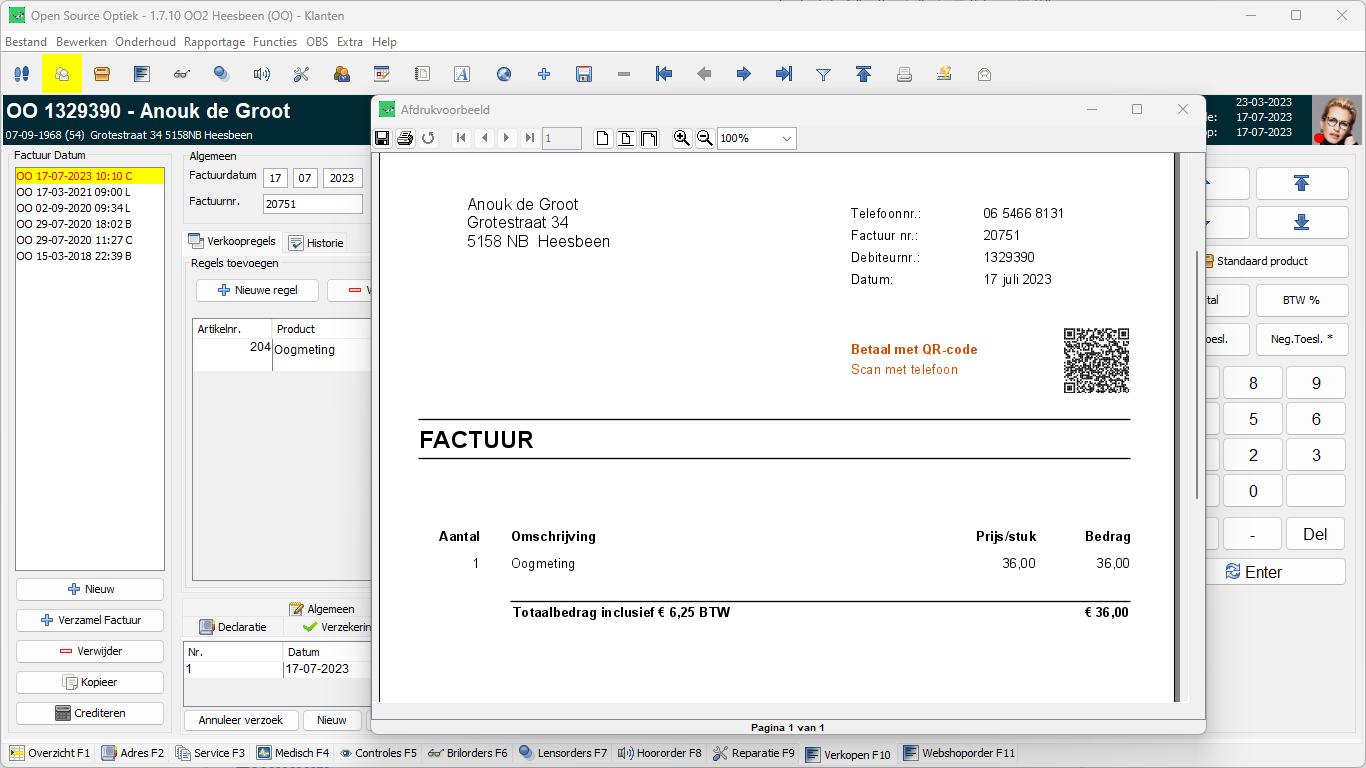Viewport: 1366px width, 768px height.
Task: Click the Verzamel Factuur button
Action: click(x=90, y=620)
